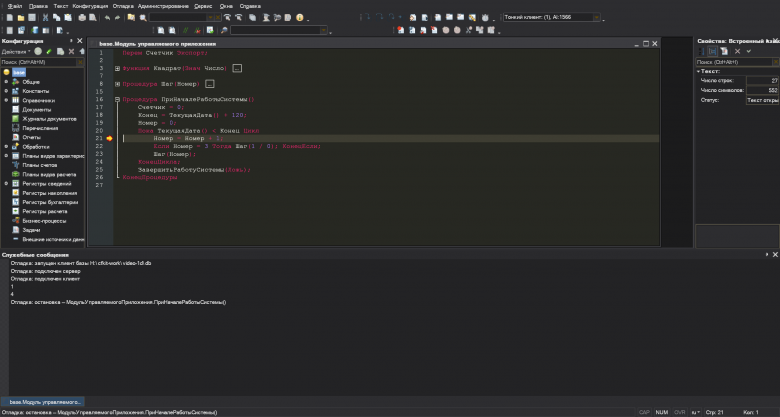Screen dimensions: 780x417
Task: Click the Update database configuration icon
Action: pos(34,30)
